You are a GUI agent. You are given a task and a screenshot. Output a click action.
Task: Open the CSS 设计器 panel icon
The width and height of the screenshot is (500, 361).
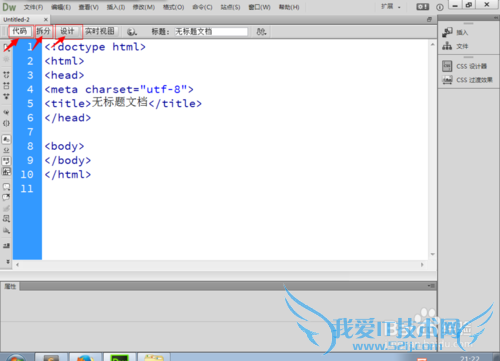coord(447,66)
